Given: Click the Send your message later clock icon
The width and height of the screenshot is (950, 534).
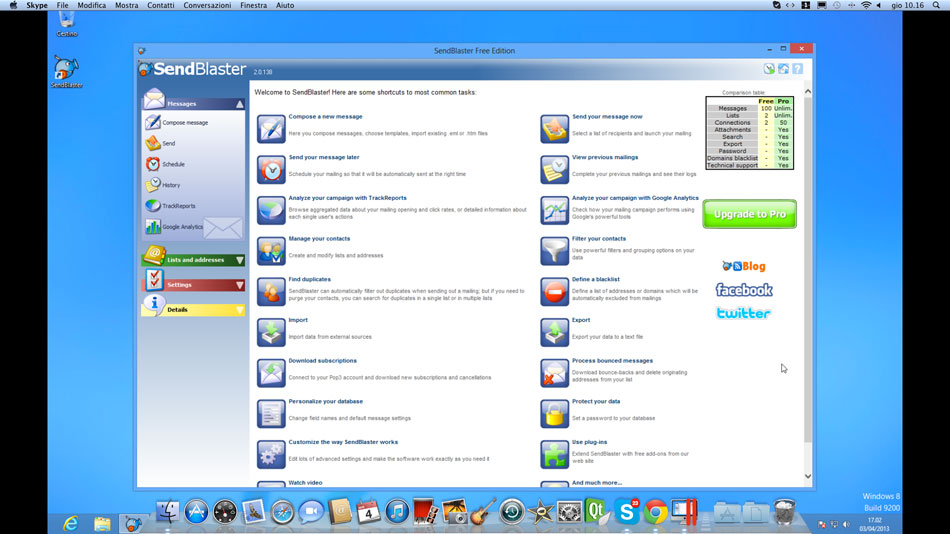Looking at the screenshot, I should 271,169.
